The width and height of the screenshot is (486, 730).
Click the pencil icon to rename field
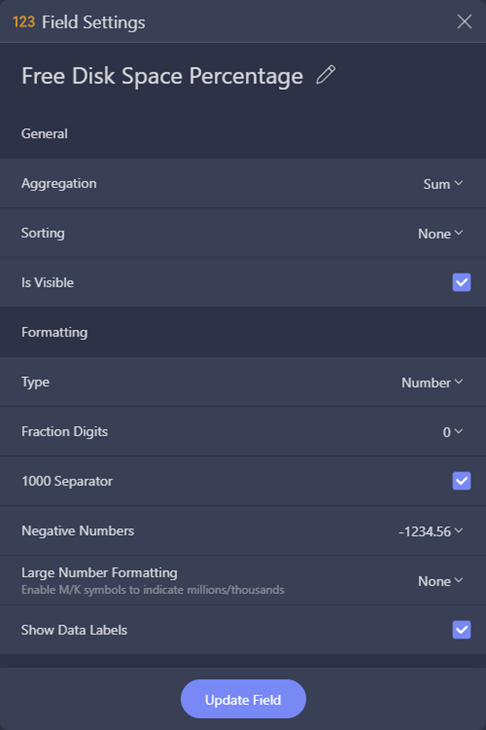click(326, 75)
